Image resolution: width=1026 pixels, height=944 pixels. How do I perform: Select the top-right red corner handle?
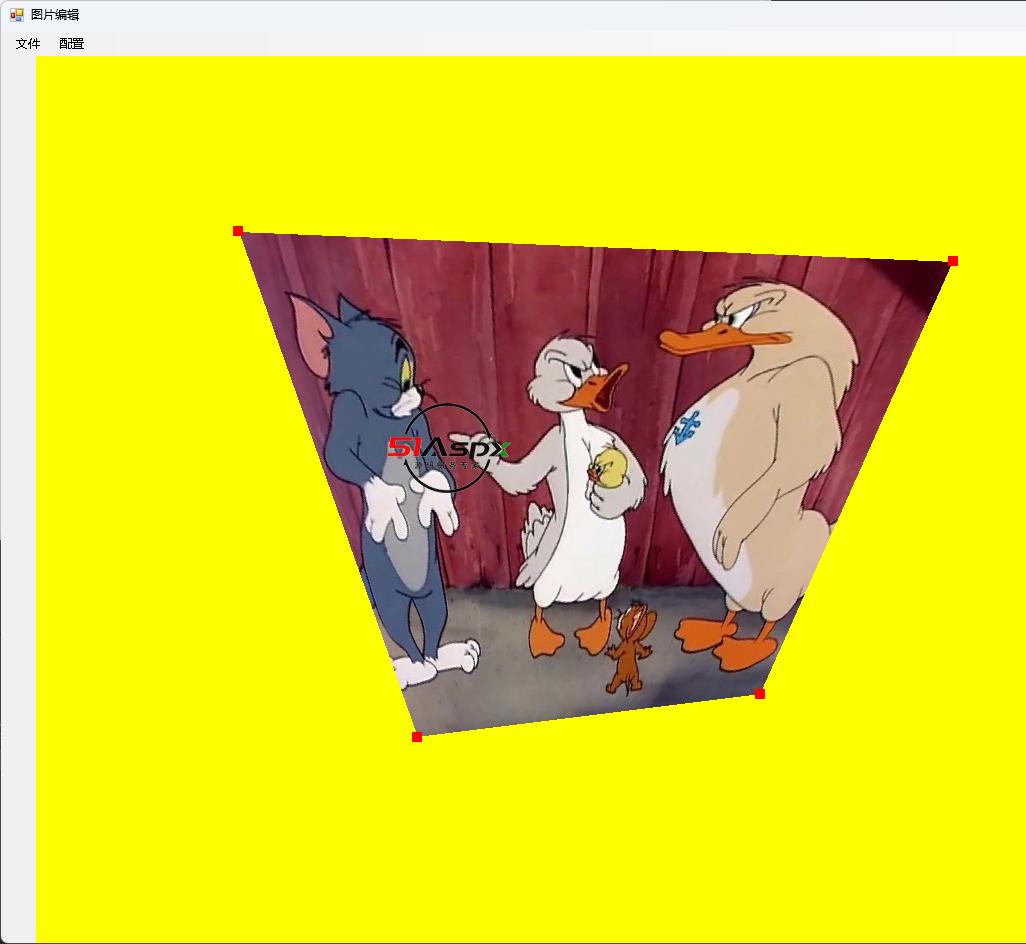pos(953,262)
